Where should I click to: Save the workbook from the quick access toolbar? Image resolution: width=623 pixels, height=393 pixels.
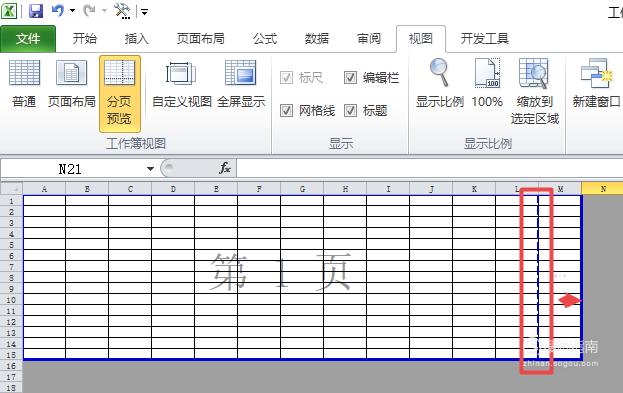[x=36, y=11]
